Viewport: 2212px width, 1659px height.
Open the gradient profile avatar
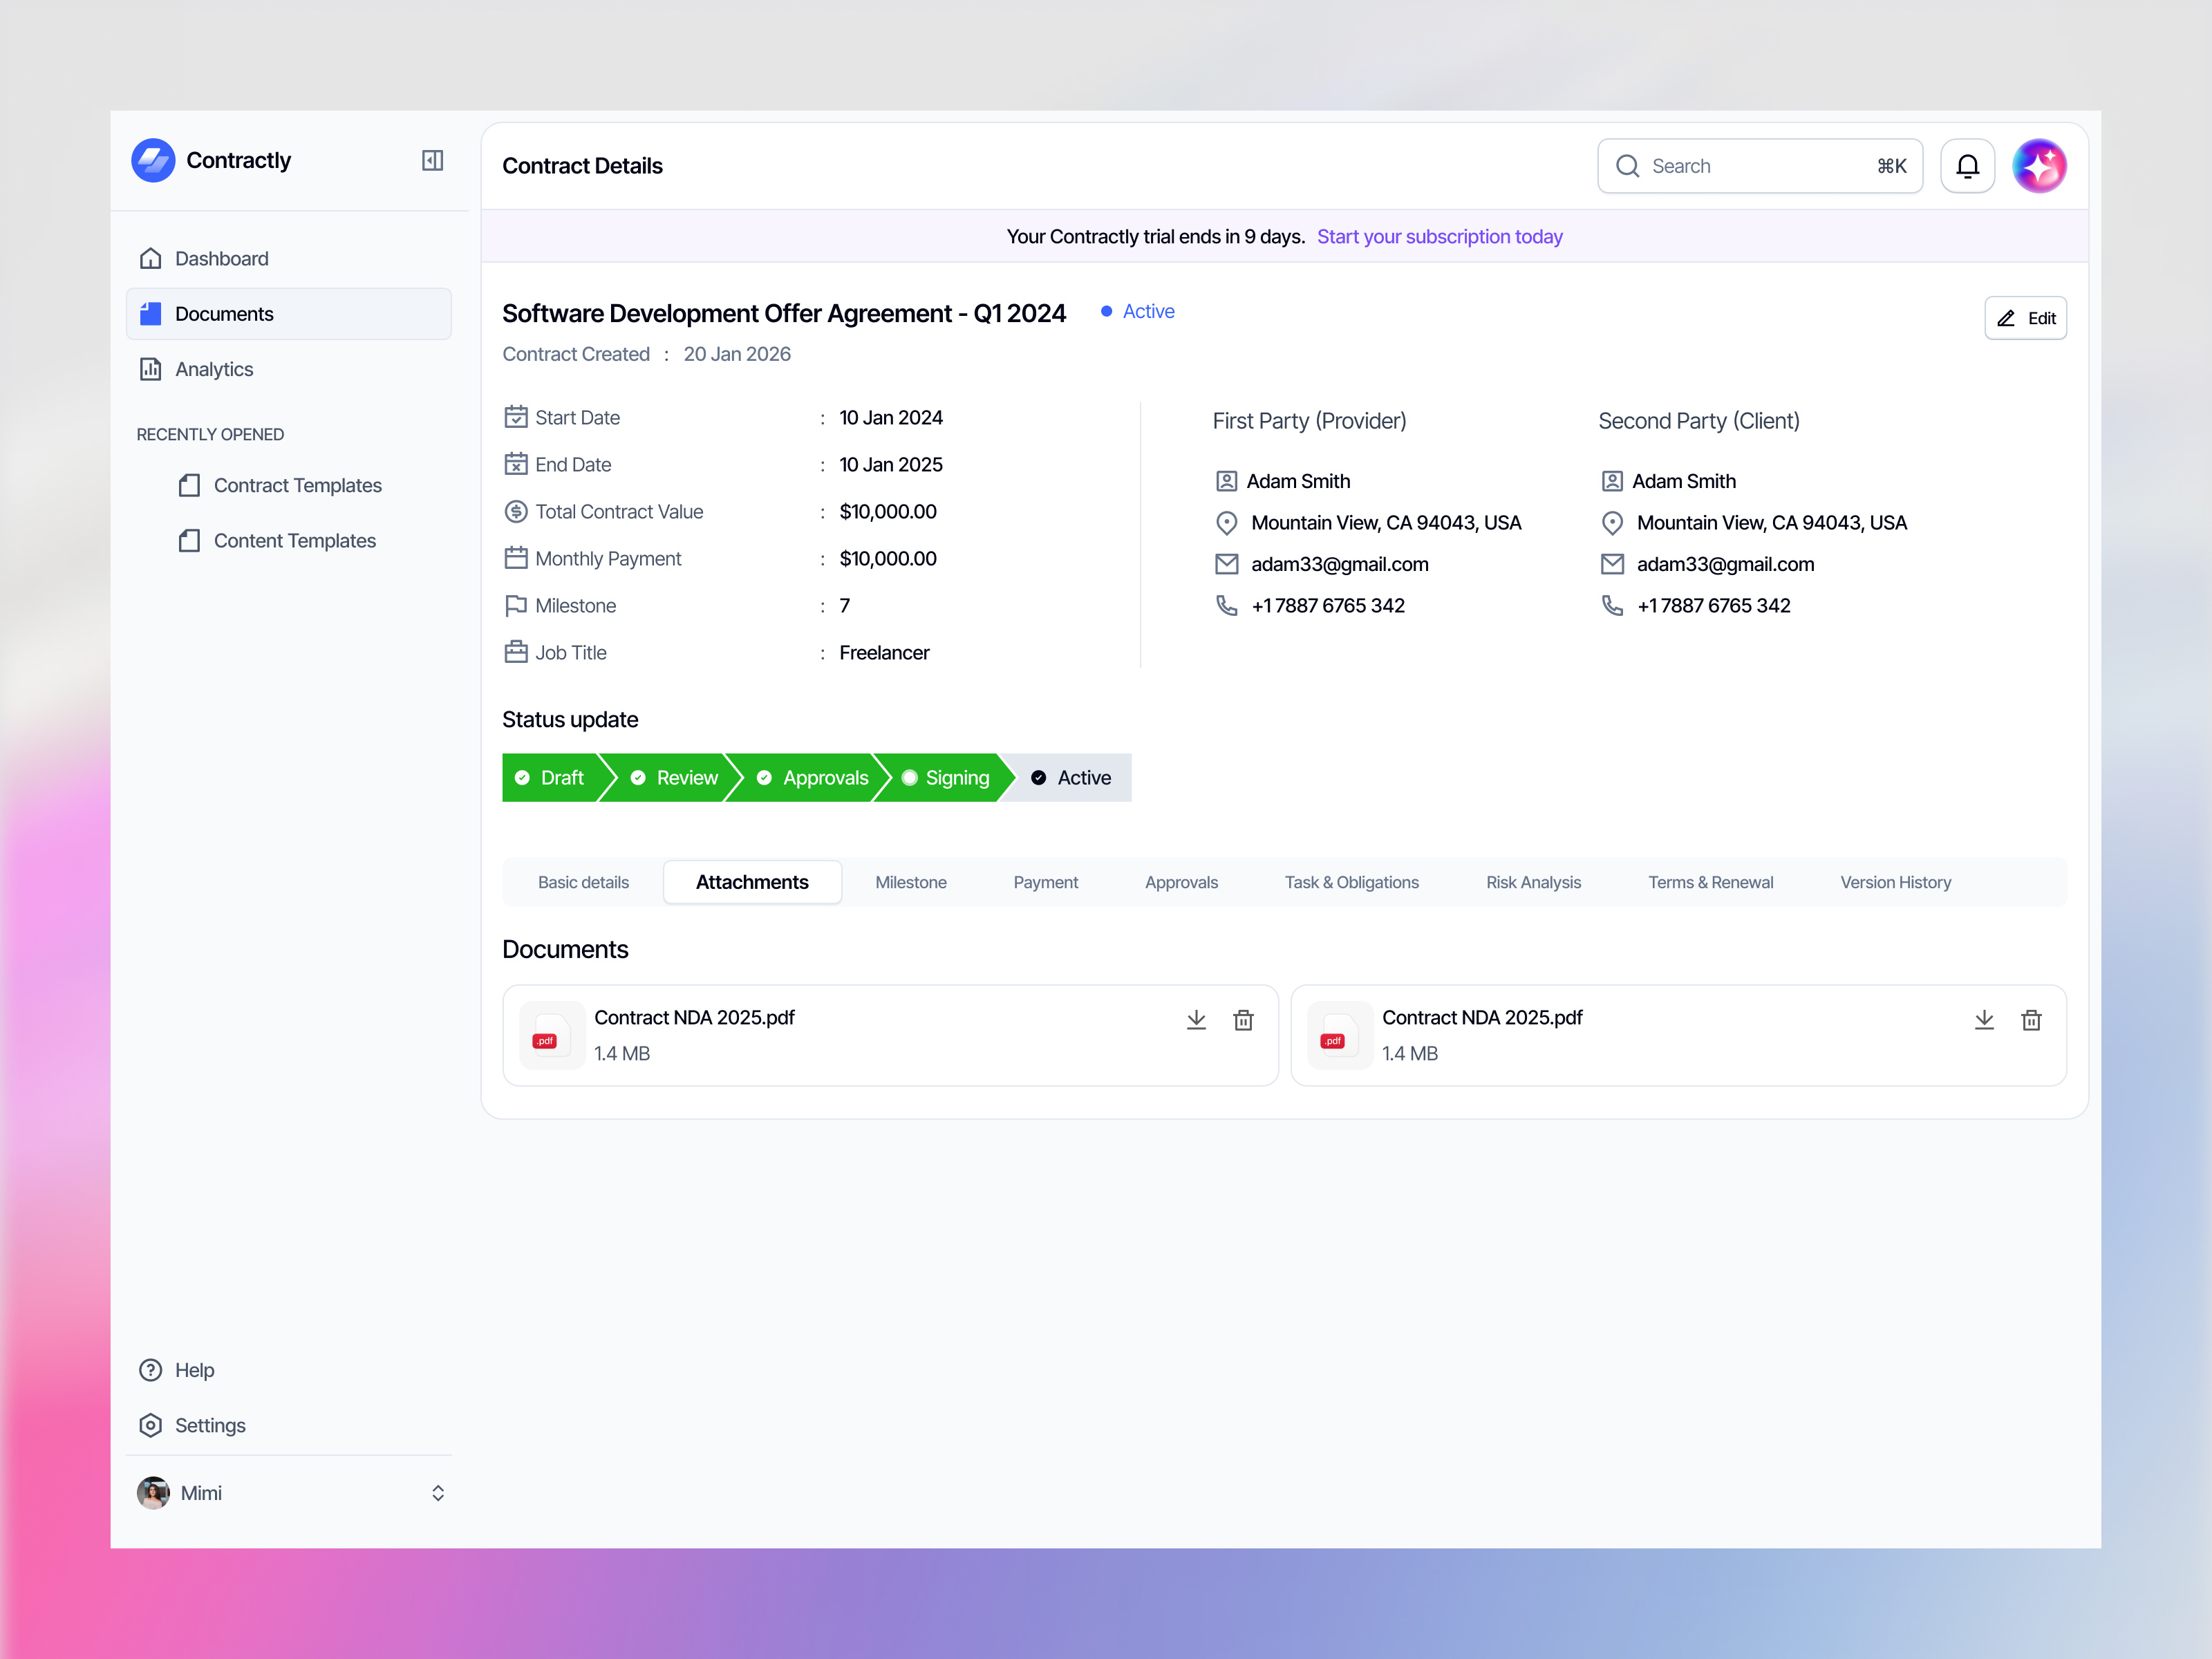pyautogui.click(x=2039, y=166)
